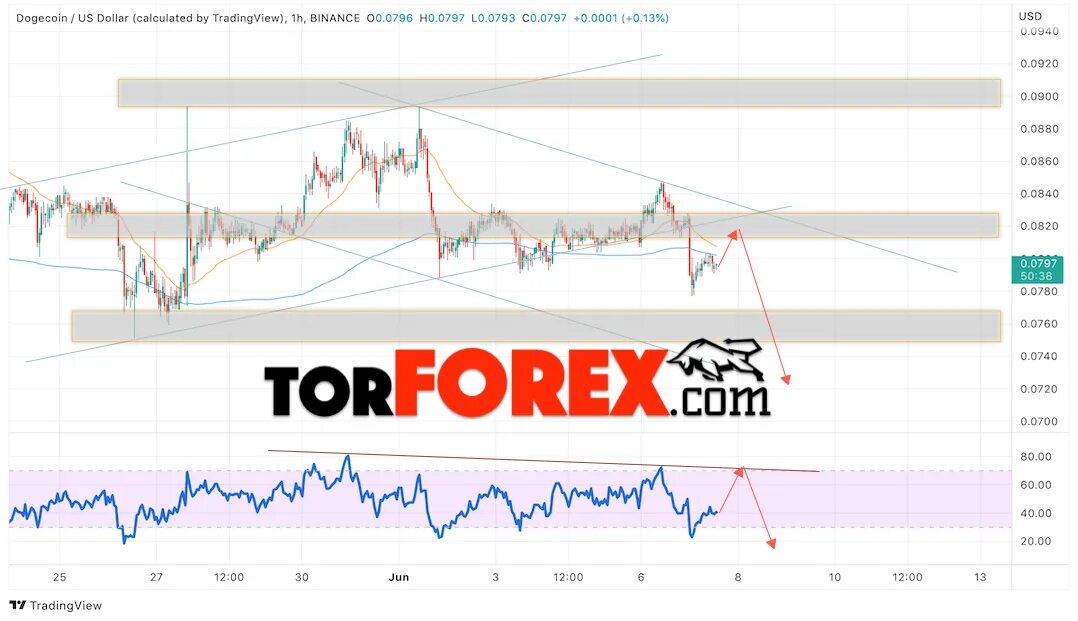Click the 10 date label on time axis

[x=835, y=577]
